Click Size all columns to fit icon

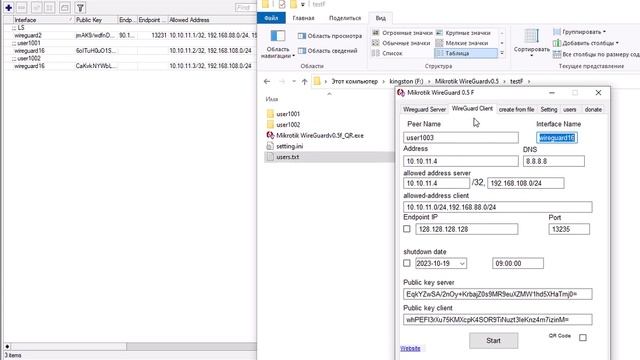(x=557, y=54)
